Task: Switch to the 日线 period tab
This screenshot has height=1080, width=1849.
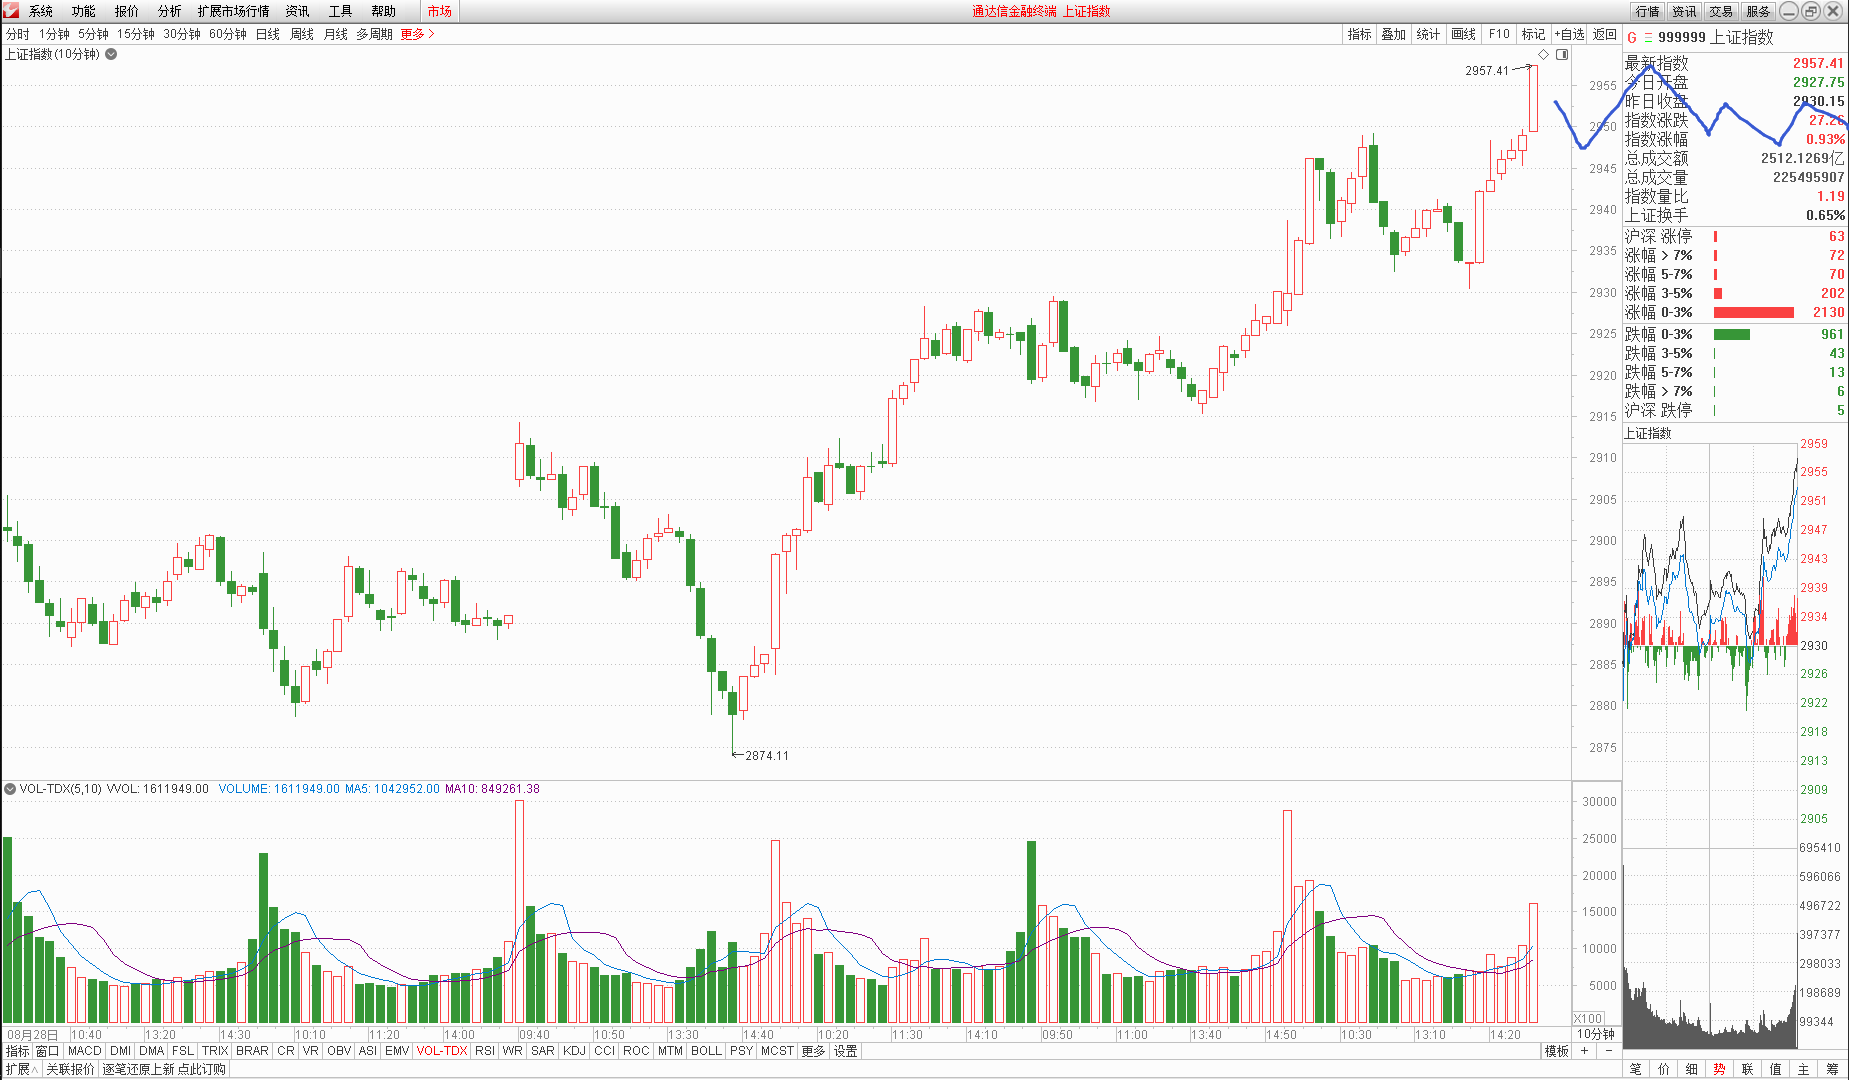Action: click(268, 34)
